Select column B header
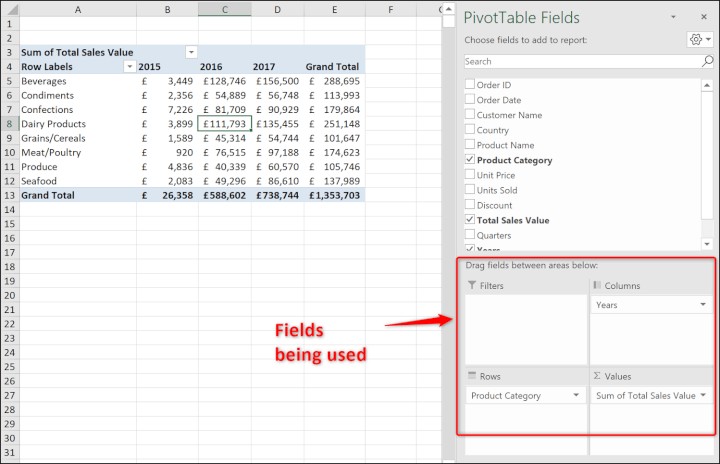Image resolution: width=720 pixels, height=464 pixels. [x=168, y=9]
